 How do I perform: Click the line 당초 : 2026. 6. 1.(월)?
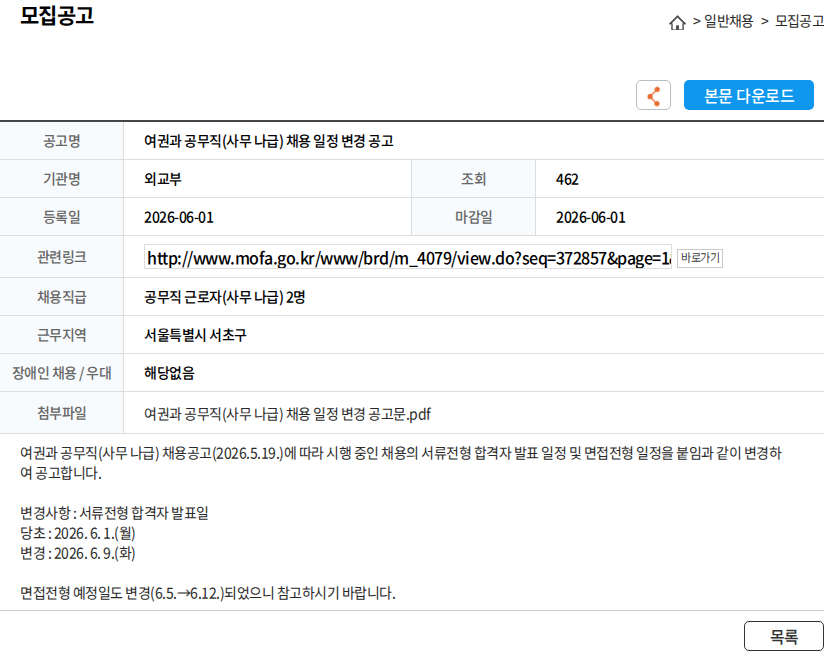[x=78, y=533]
